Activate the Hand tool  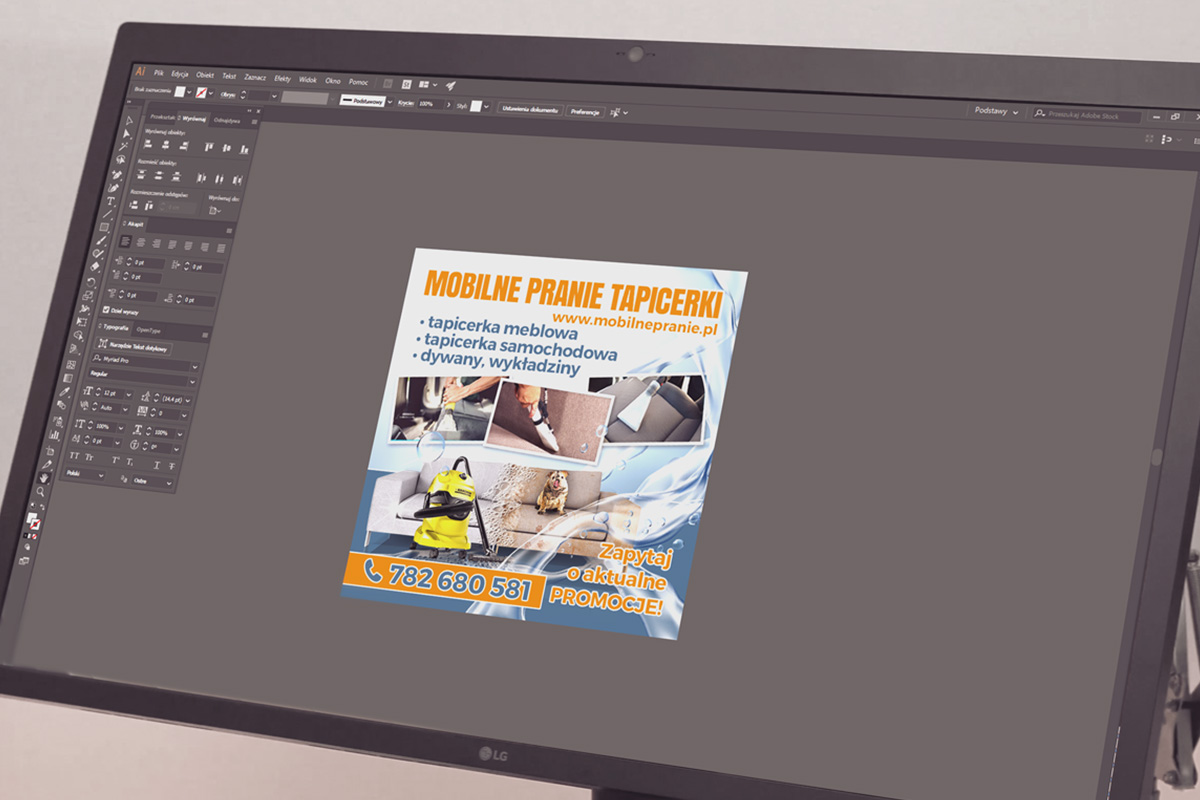[x=45, y=478]
